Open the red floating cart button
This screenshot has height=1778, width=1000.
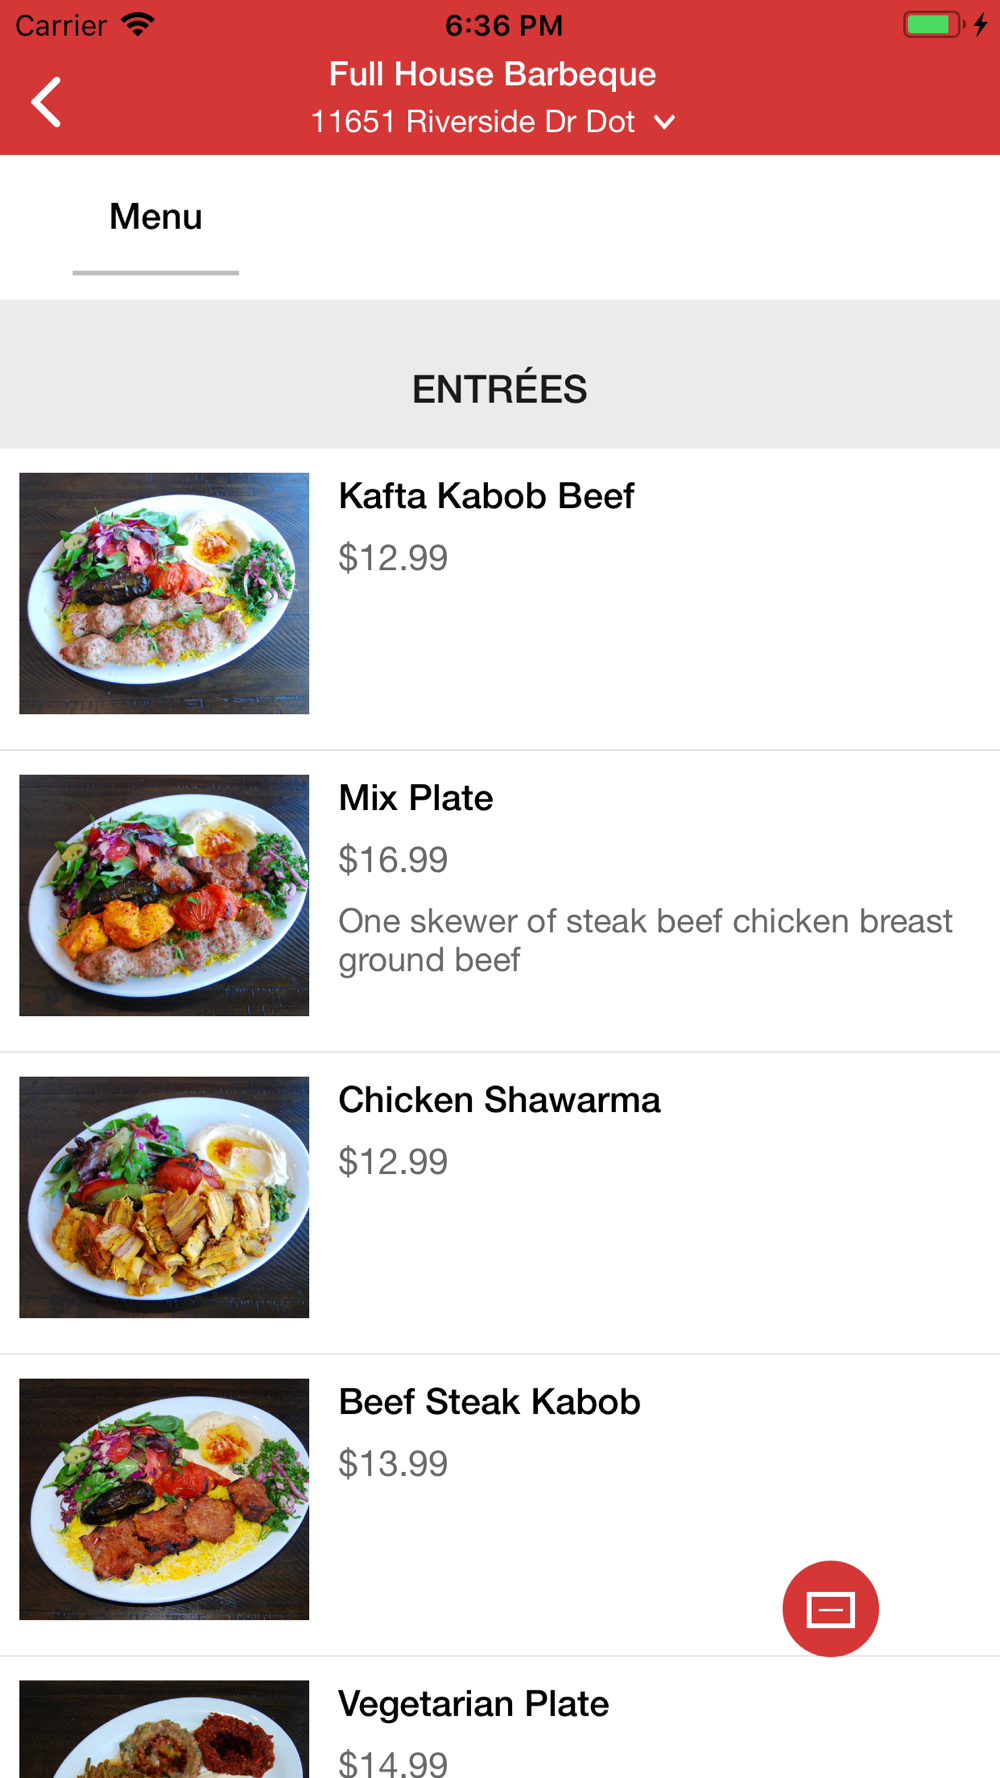click(830, 1608)
